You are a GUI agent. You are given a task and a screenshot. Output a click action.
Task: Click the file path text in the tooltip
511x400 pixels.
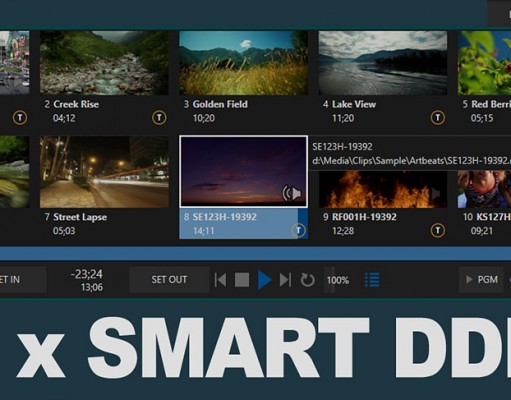[x=412, y=161]
